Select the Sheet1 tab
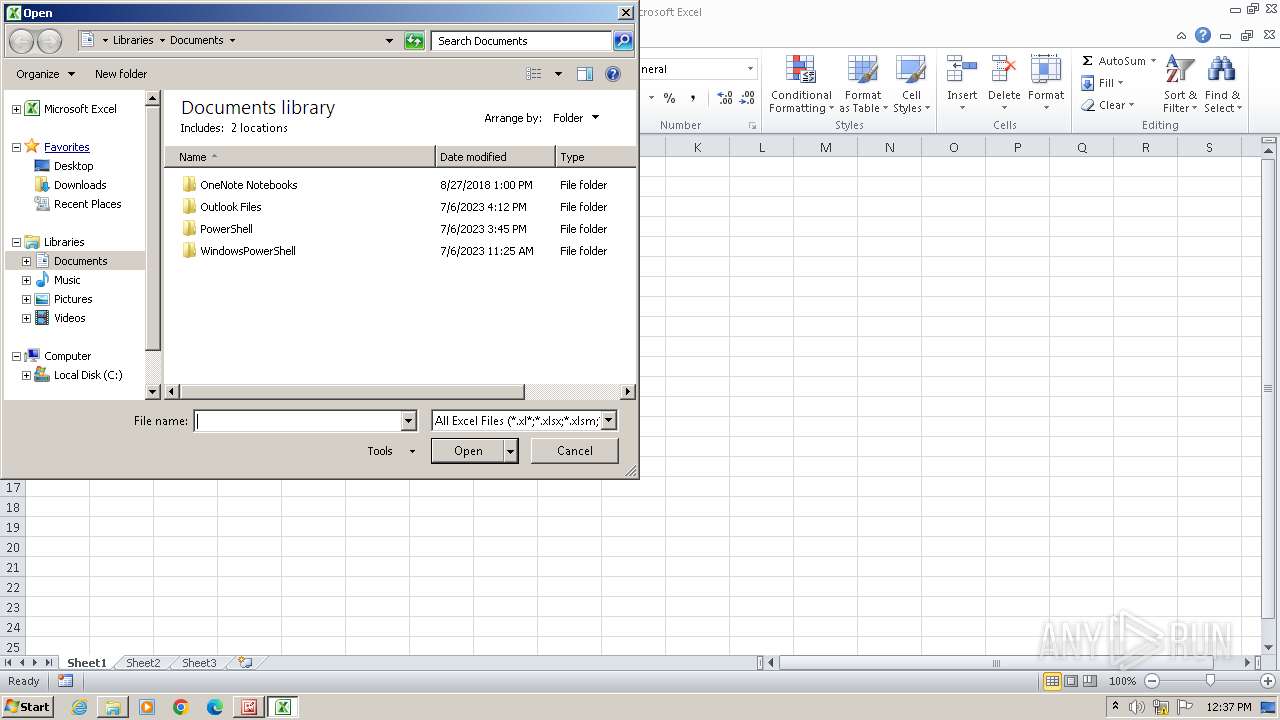 click(x=87, y=663)
